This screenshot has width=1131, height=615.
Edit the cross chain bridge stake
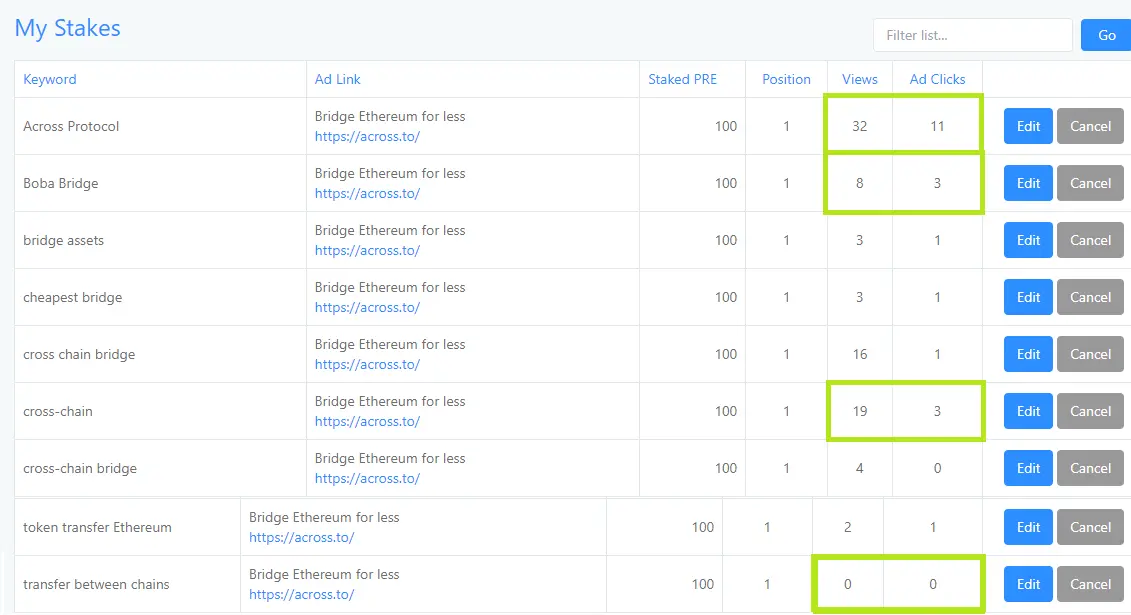(x=1028, y=354)
